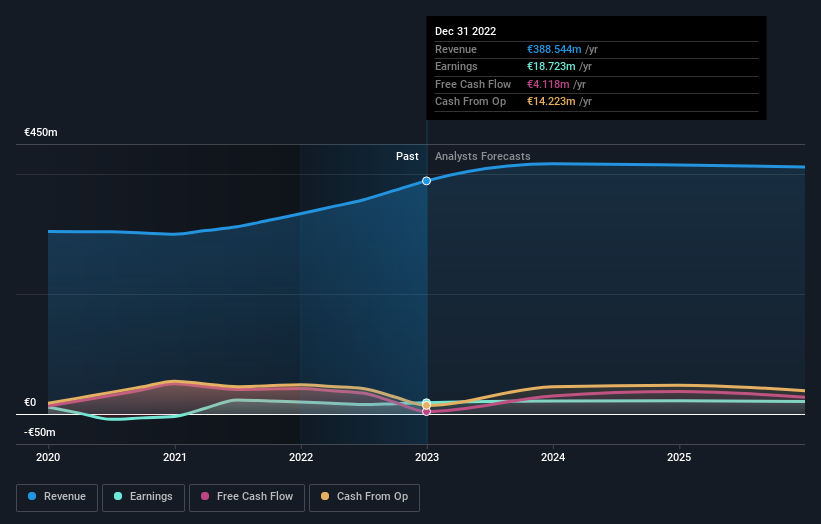Click the -€50m y-axis label
The height and width of the screenshot is (524, 821).
tap(39, 432)
